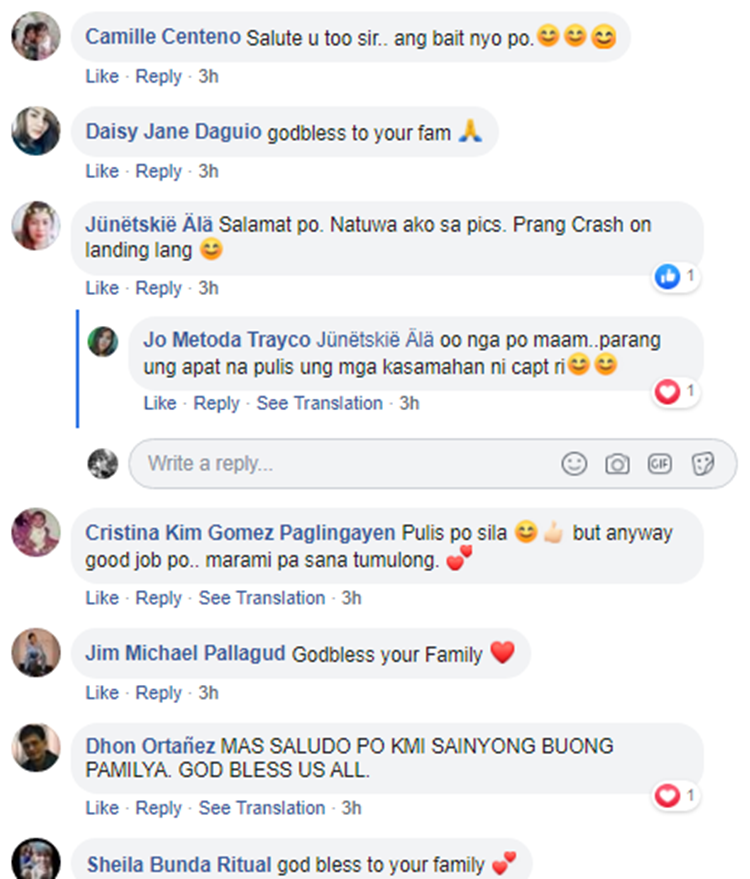Like Dhon Ortañez's comment
The height and width of the screenshot is (879, 750).
[x=102, y=808]
